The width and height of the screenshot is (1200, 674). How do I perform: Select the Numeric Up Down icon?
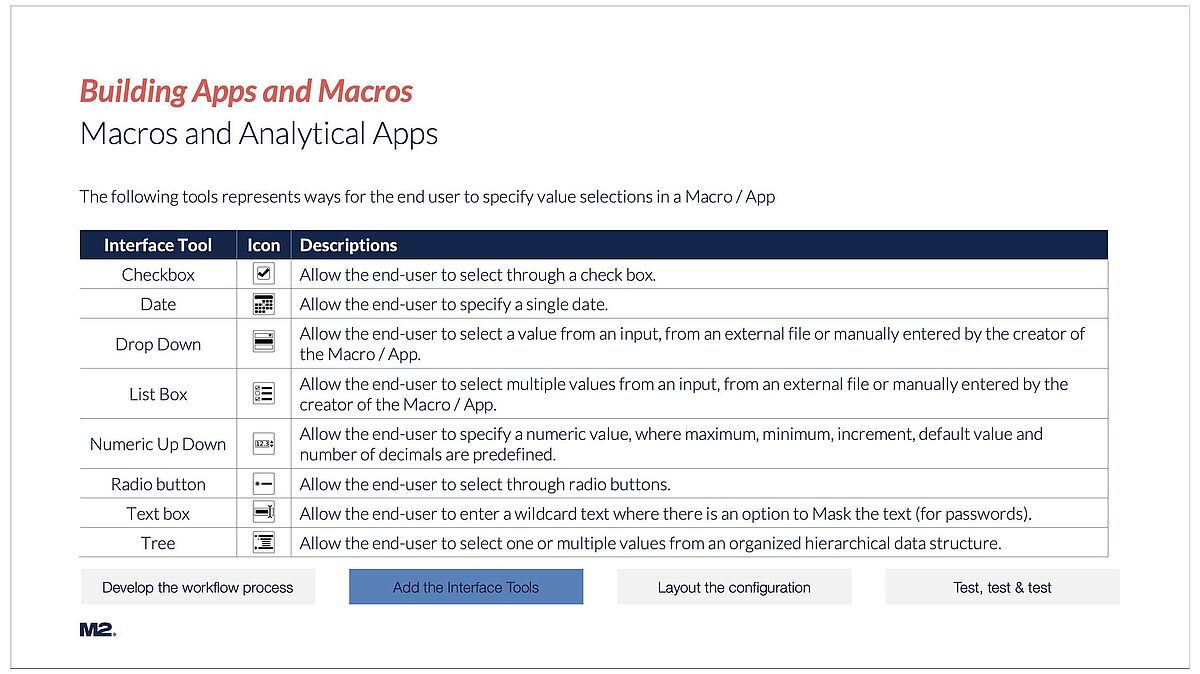pyautogui.click(x=264, y=444)
